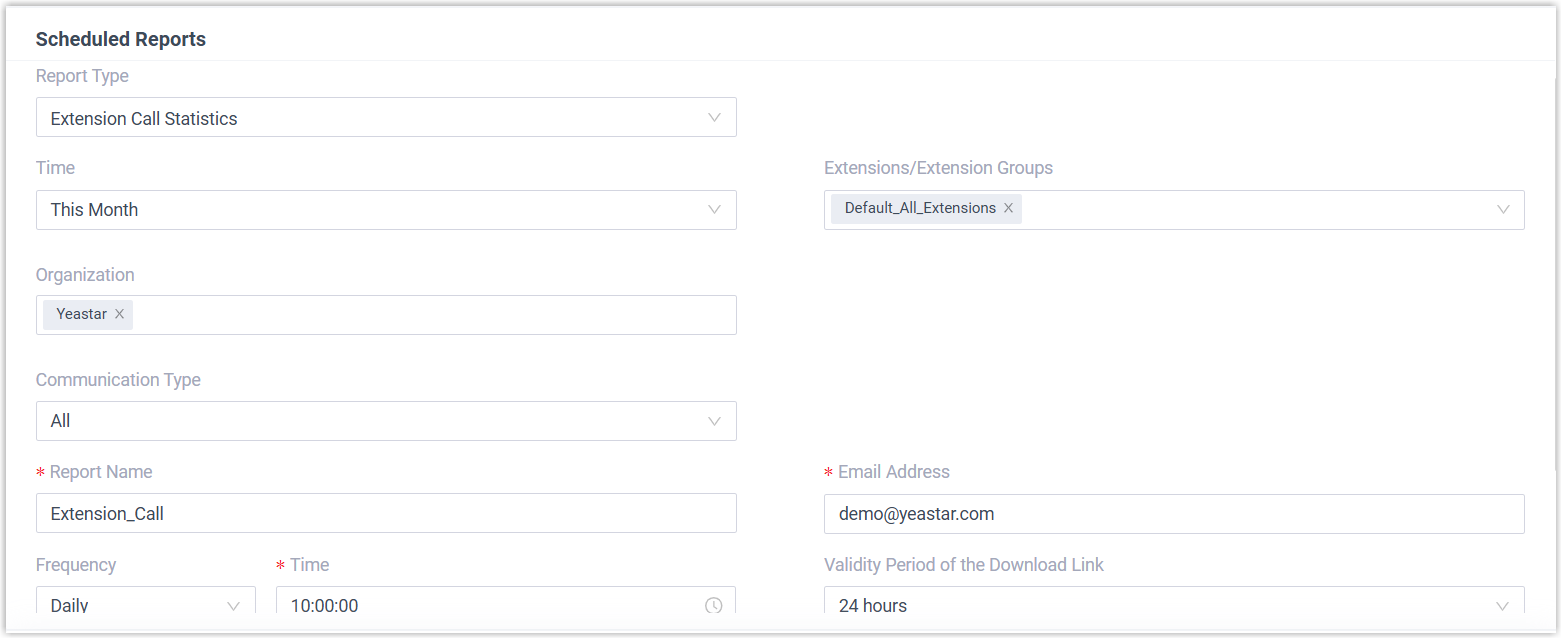Click empty area in Organization field
The width and height of the screenshot is (1562, 639).
[430, 315]
